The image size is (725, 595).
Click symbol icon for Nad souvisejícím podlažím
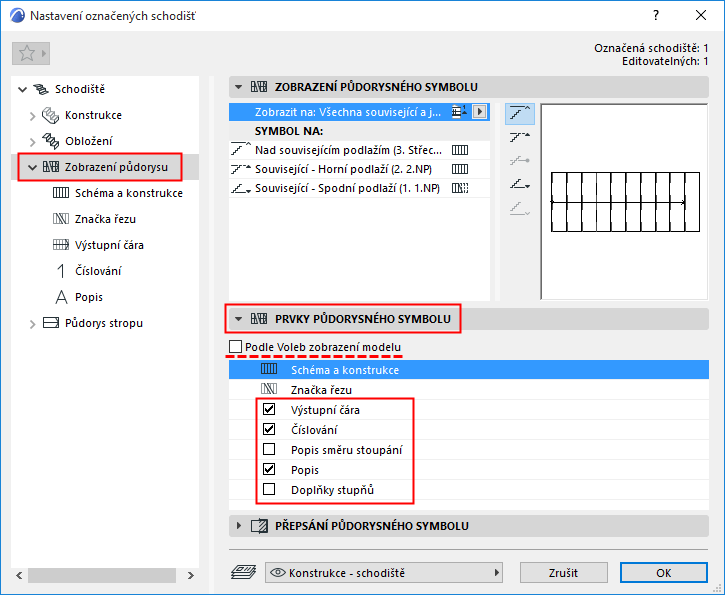(460, 150)
